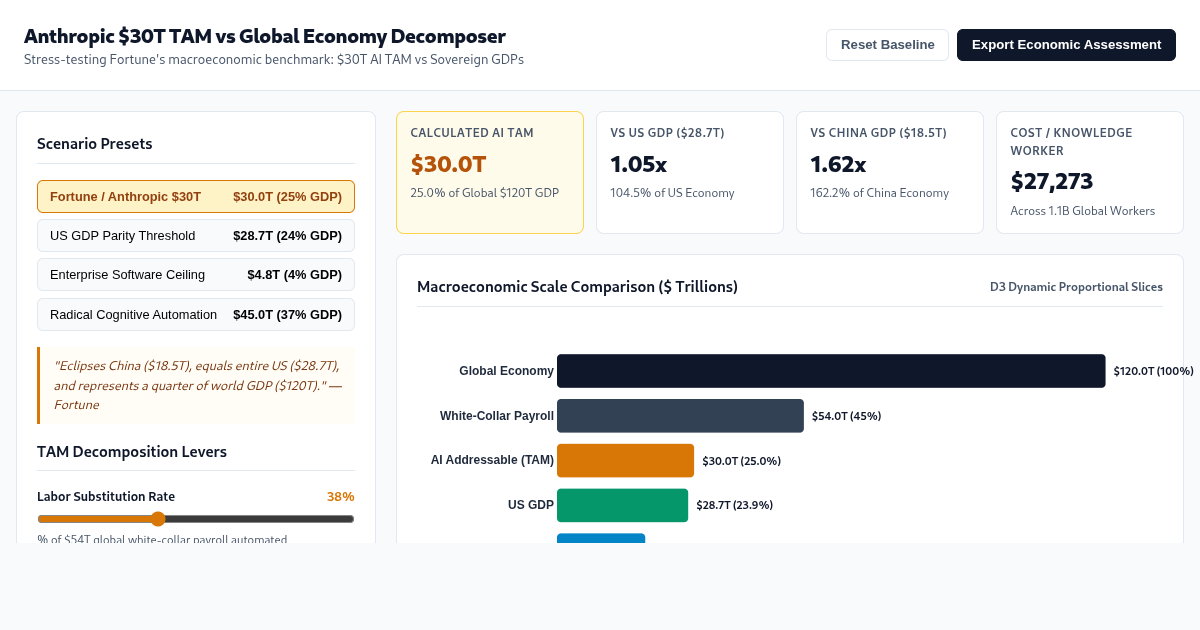Click the 162.2% of China Economy caption

coord(879,193)
